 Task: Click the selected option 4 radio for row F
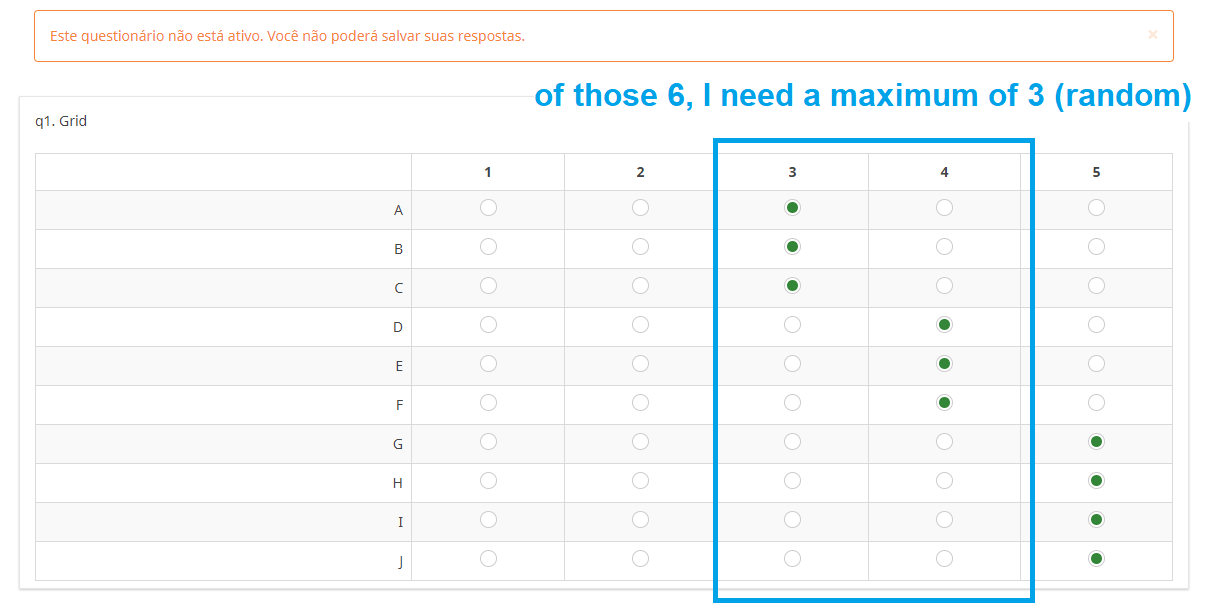point(944,403)
